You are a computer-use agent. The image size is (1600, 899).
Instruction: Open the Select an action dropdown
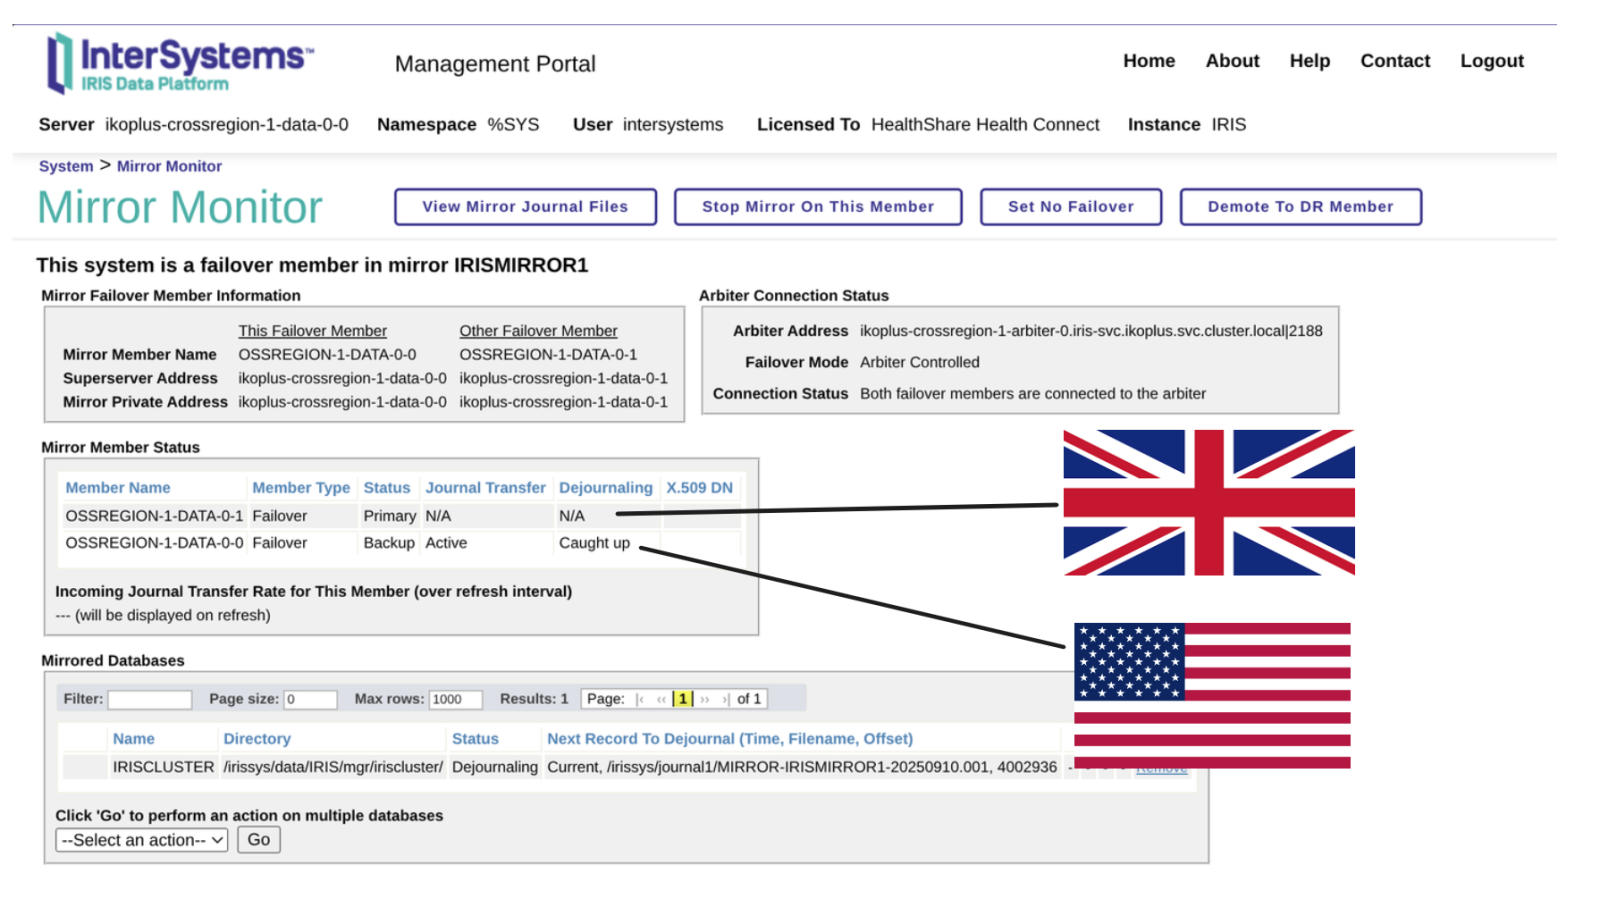[x=142, y=840]
